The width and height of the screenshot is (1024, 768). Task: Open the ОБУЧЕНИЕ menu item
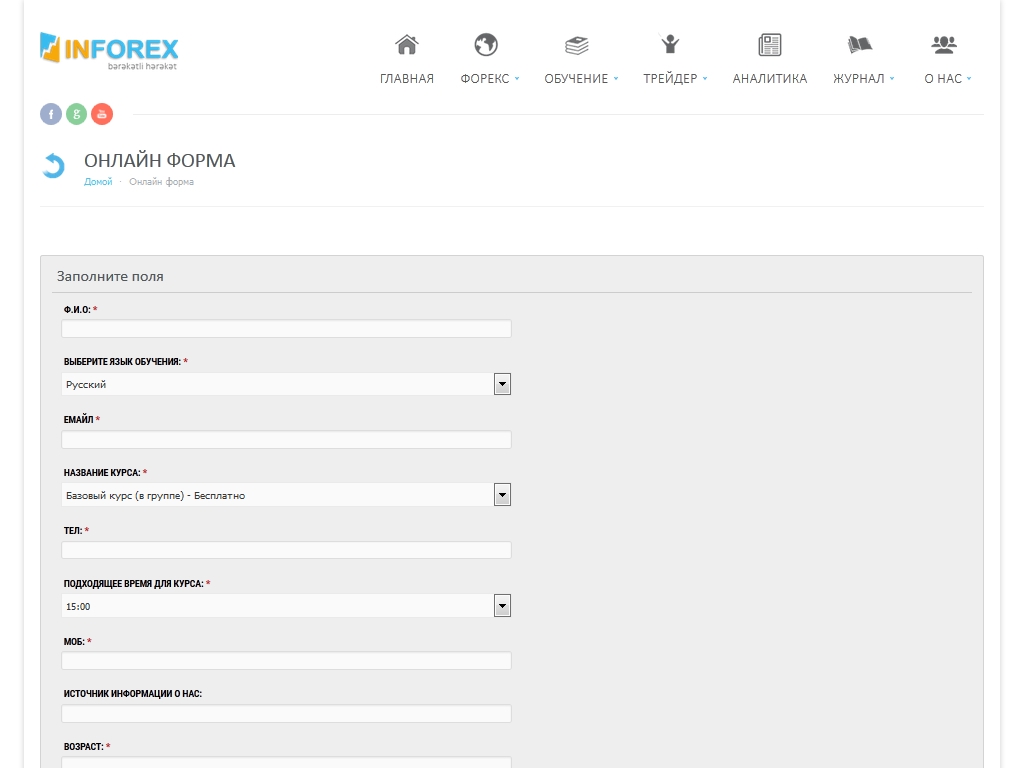tap(577, 79)
